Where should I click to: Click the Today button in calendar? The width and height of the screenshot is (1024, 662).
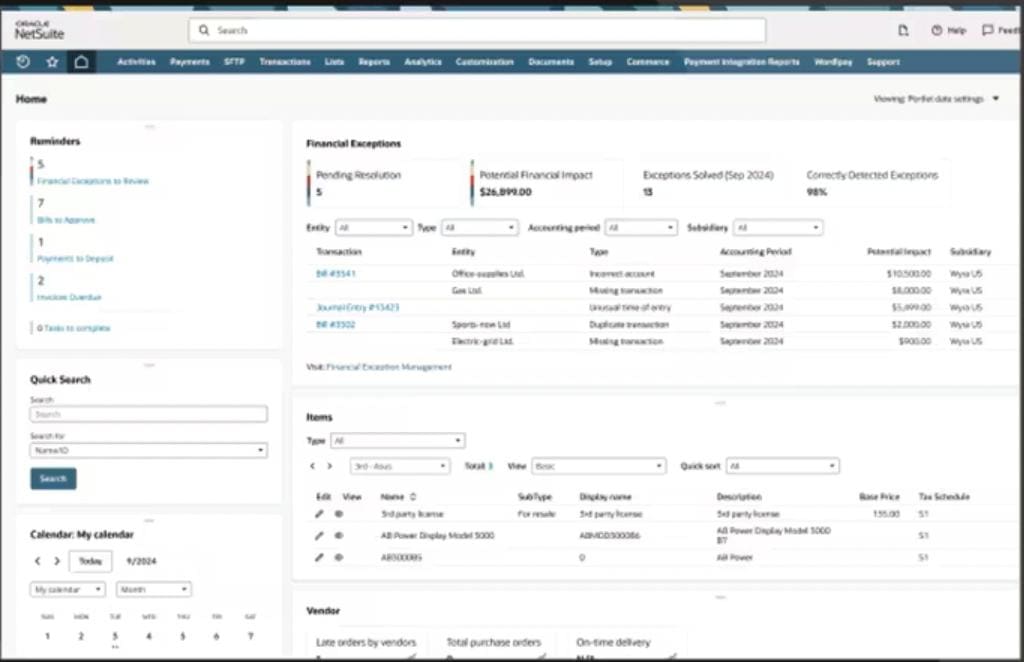pyautogui.click(x=90, y=561)
